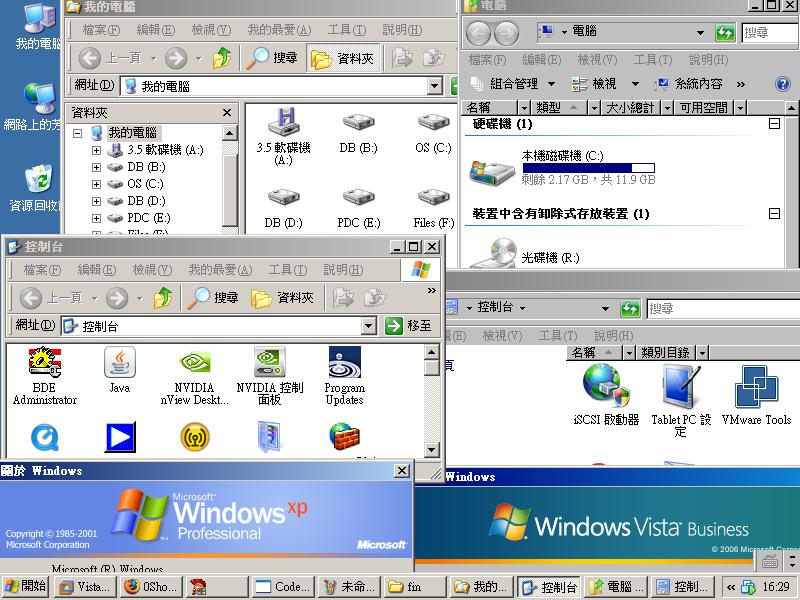800x600 pixels.
Task: Show 資料夾 pane in front 控制台 window
Action: [282, 297]
